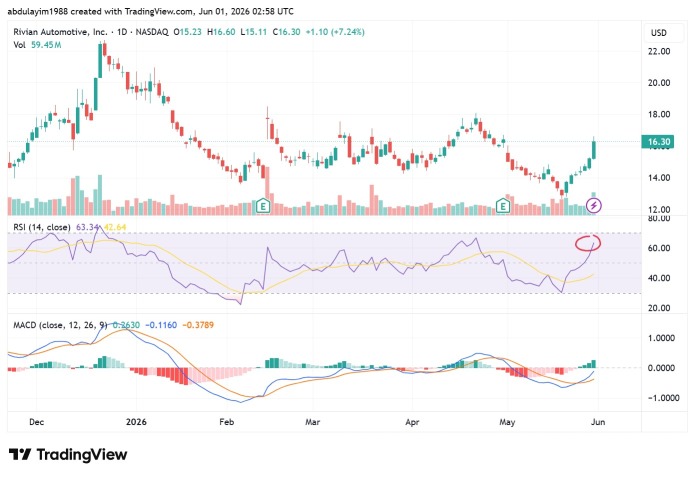Click the Jun label on time axis
This screenshot has height=477, width=695.
598,422
